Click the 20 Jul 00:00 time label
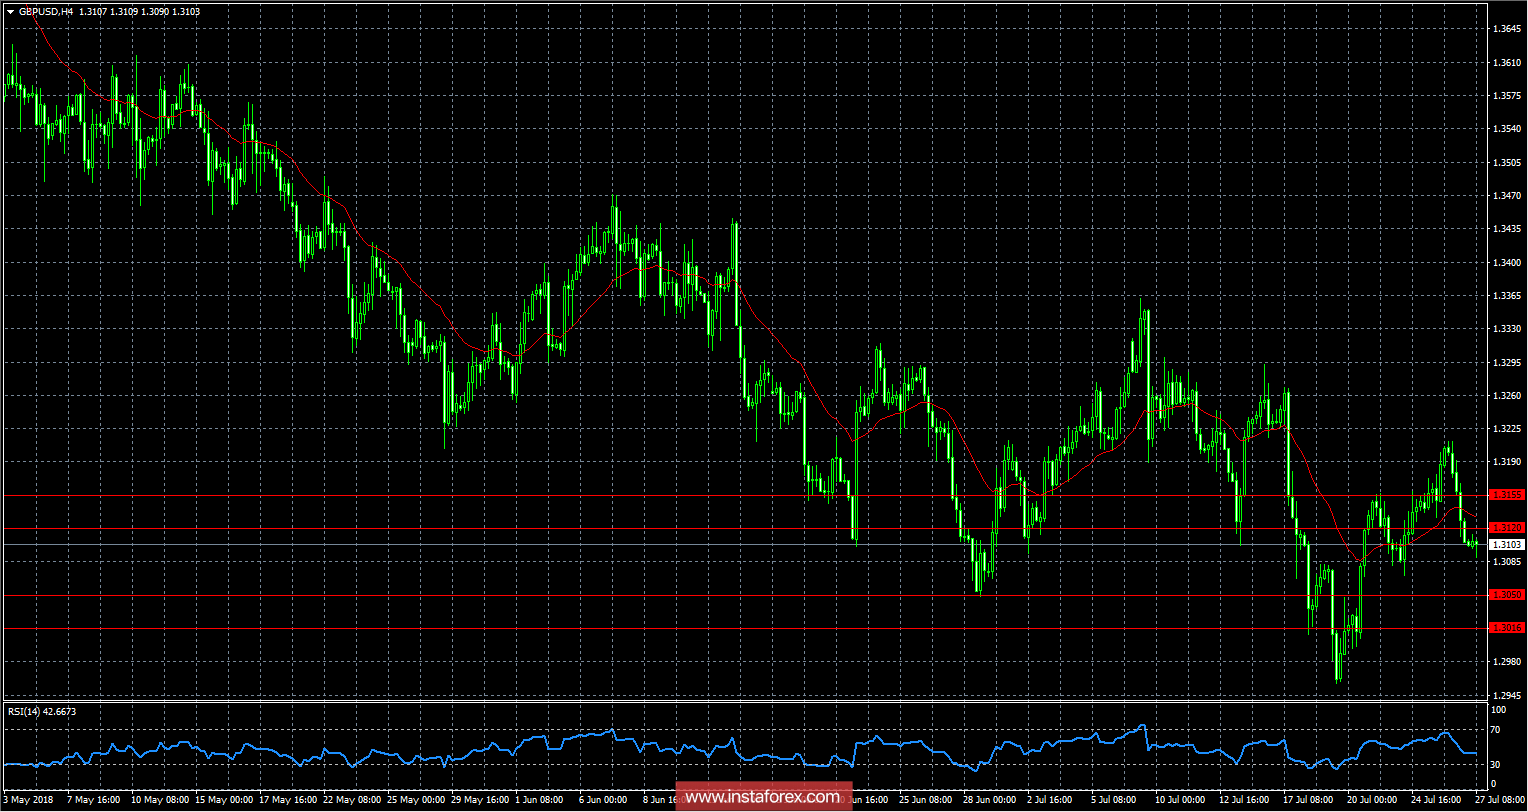 tap(1372, 800)
